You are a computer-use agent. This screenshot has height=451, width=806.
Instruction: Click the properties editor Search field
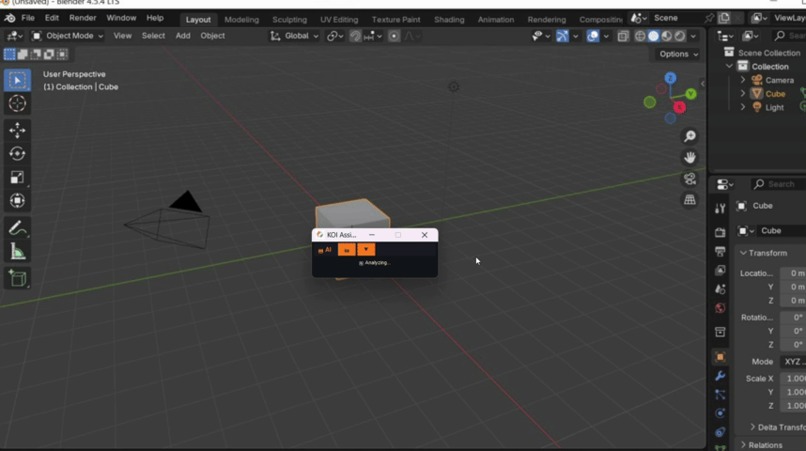click(x=778, y=184)
